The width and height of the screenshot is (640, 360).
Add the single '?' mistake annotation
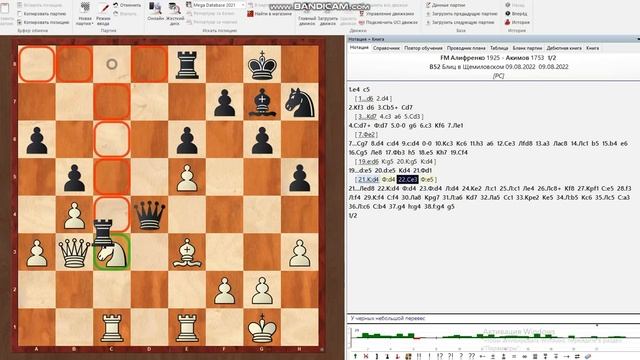click(x=461, y=356)
